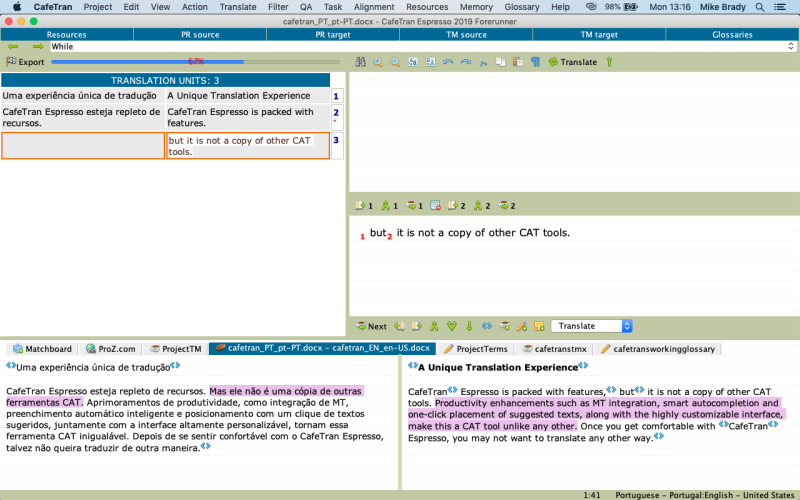
Task: Click the undo arrow icon
Action: (x=448, y=62)
